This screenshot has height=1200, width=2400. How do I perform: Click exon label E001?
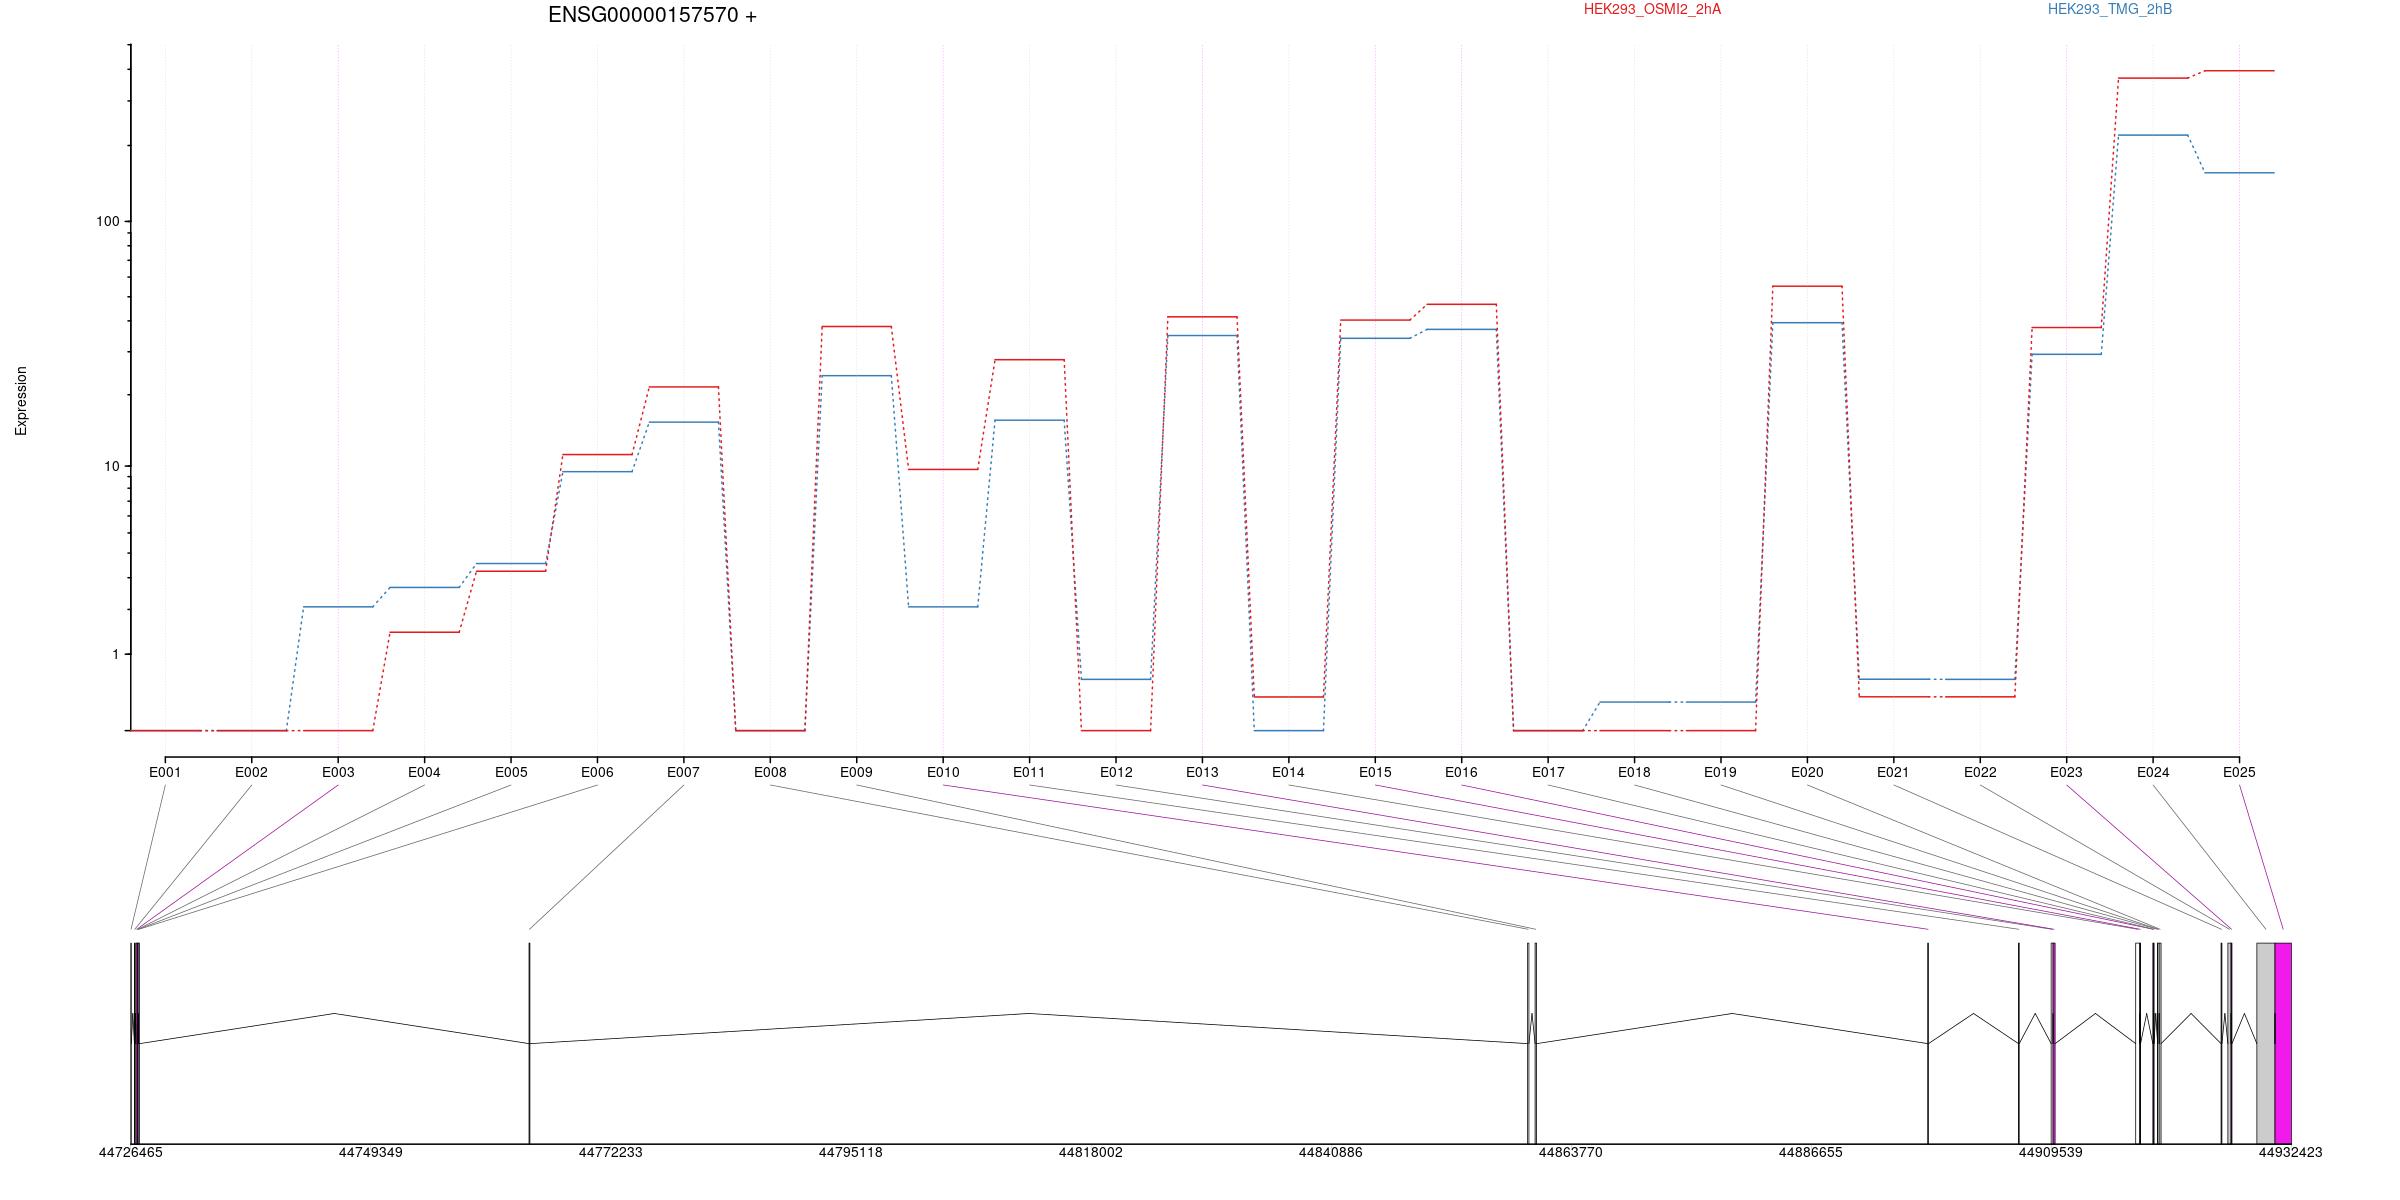pyautogui.click(x=165, y=772)
